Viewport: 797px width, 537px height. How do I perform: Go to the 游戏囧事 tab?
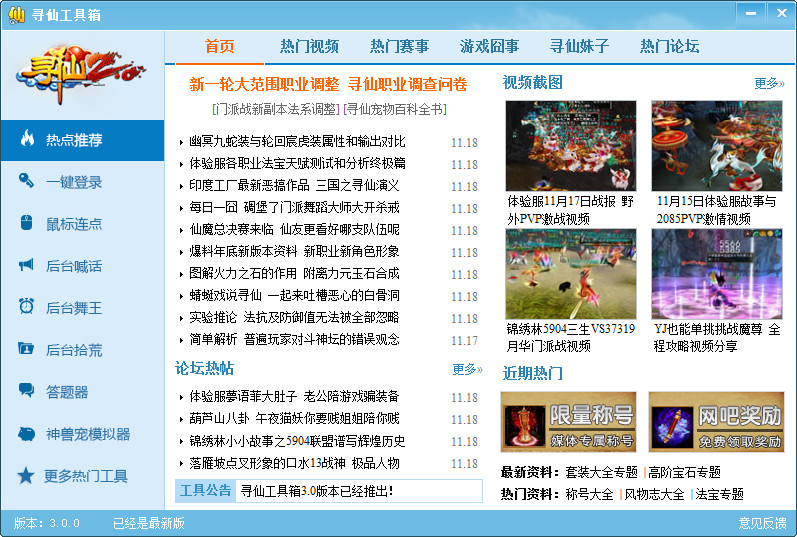pyautogui.click(x=489, y=47)
